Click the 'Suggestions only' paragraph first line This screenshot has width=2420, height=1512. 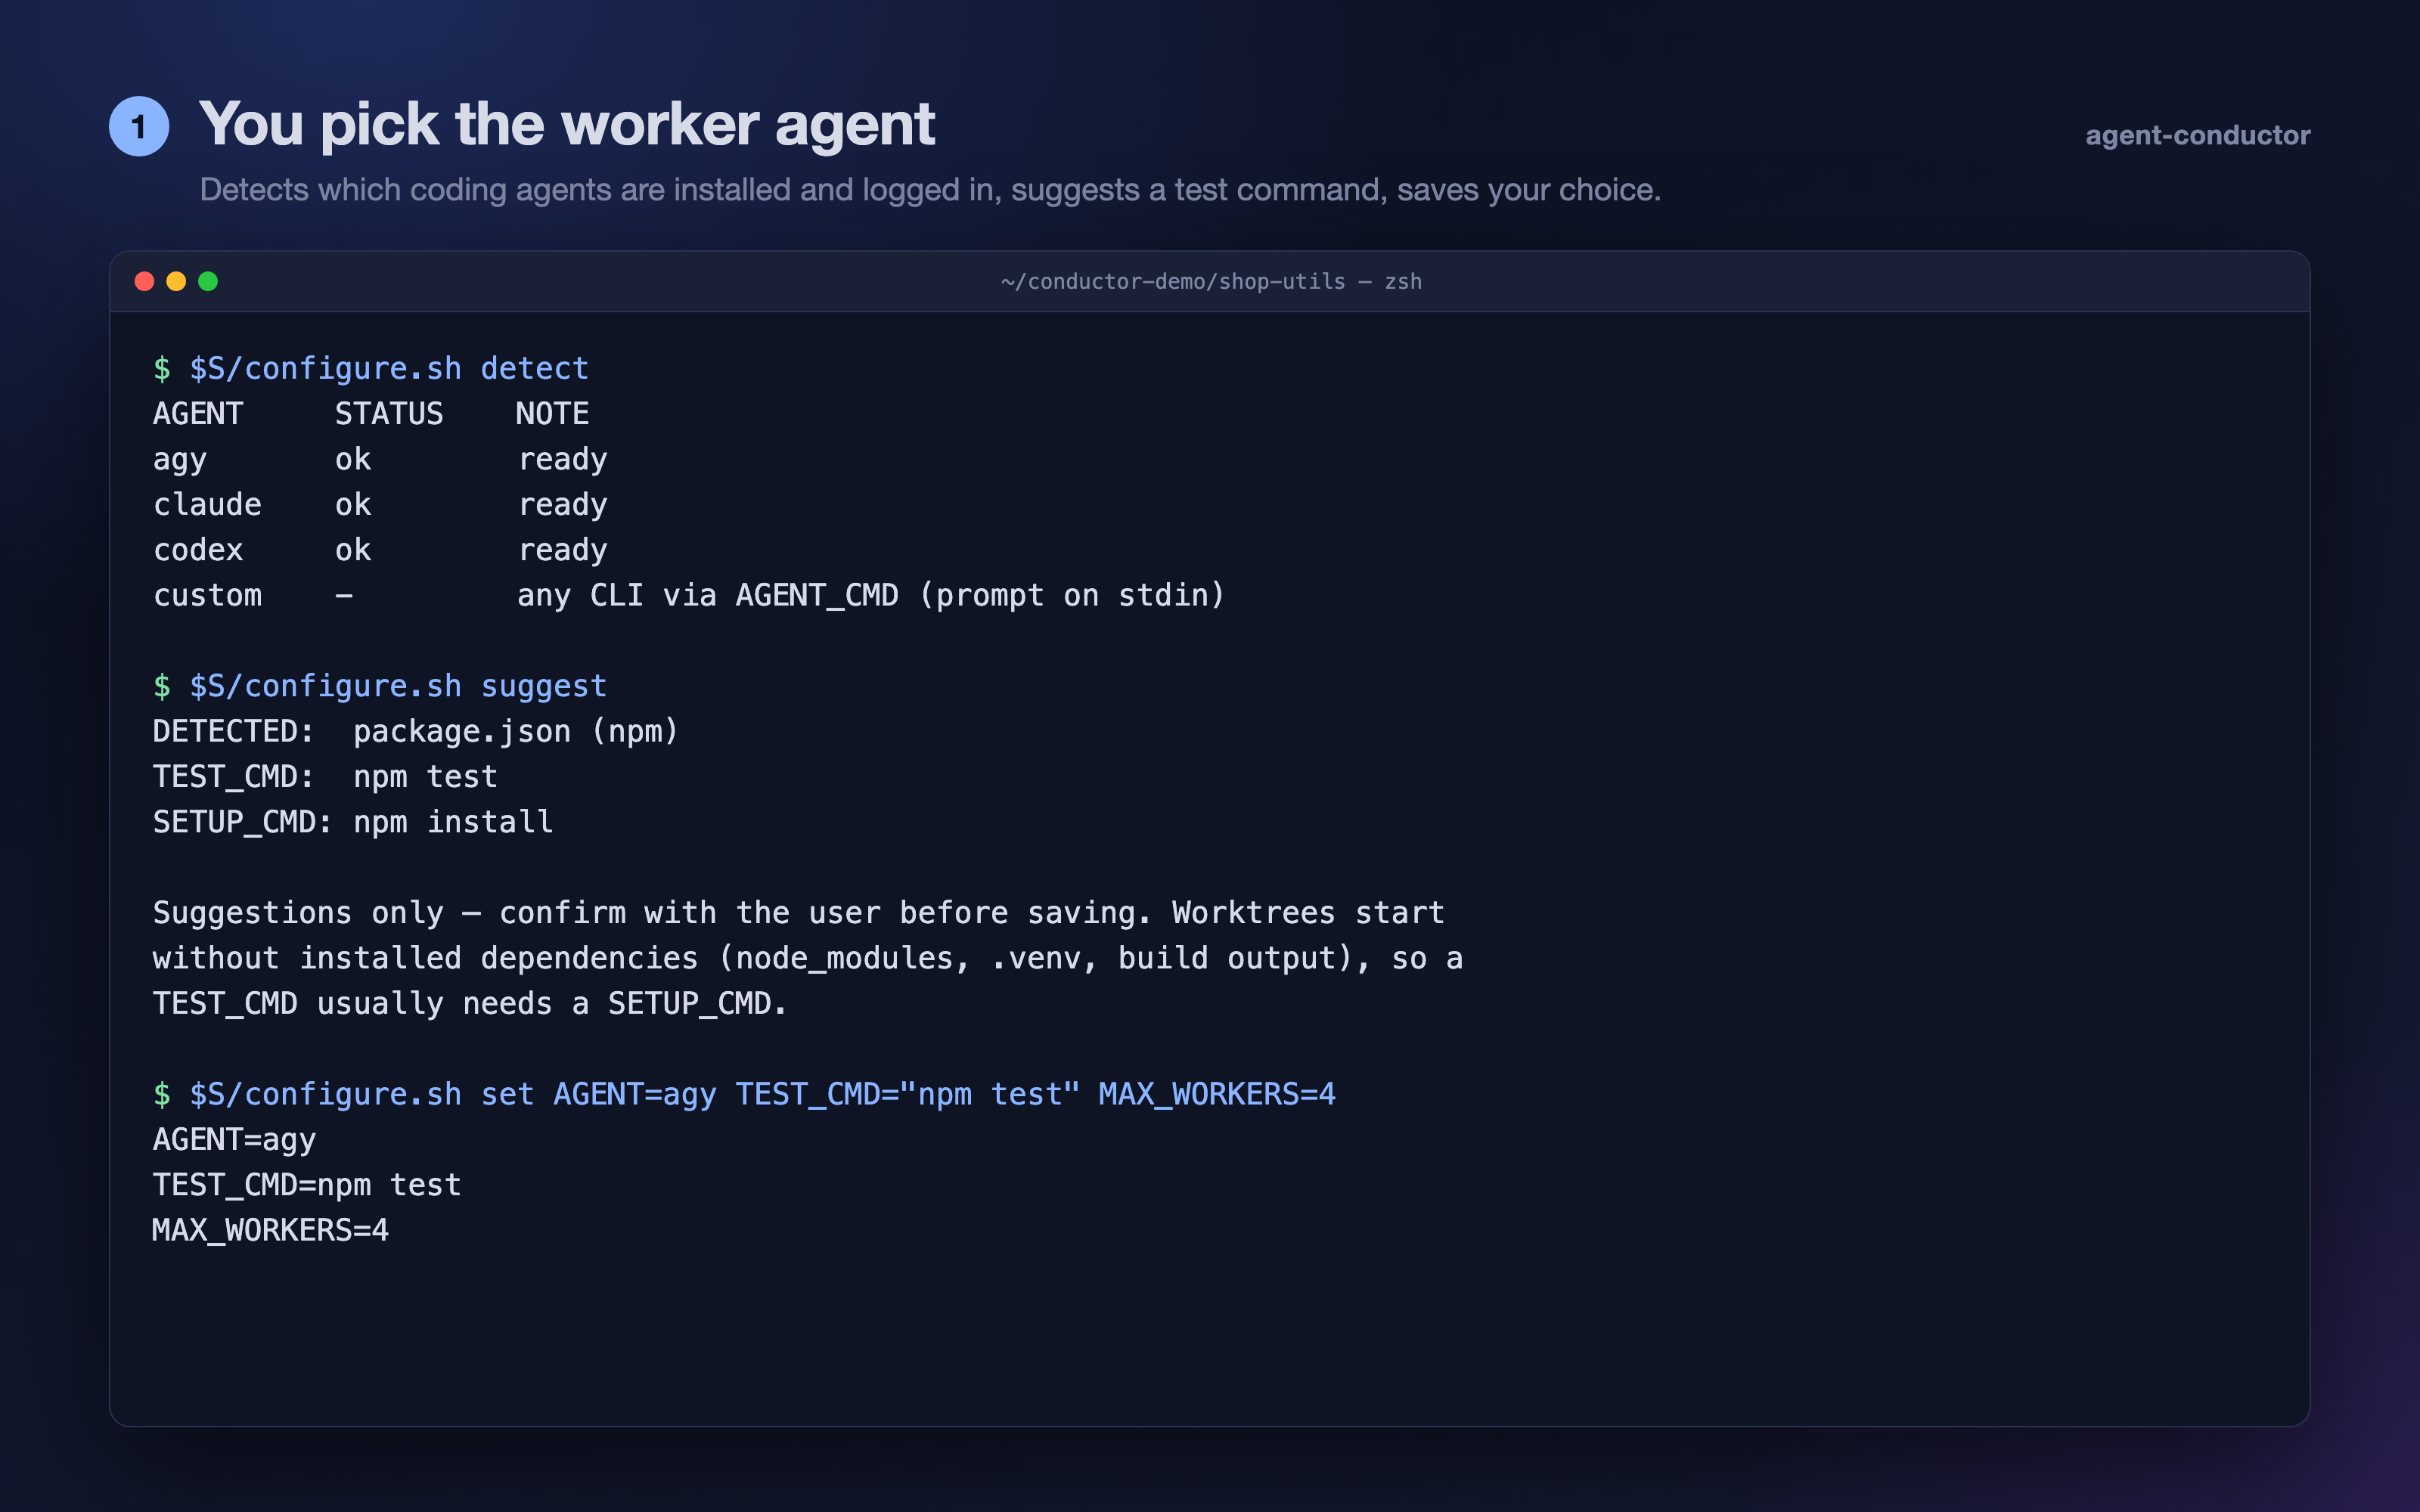point(799,914)
